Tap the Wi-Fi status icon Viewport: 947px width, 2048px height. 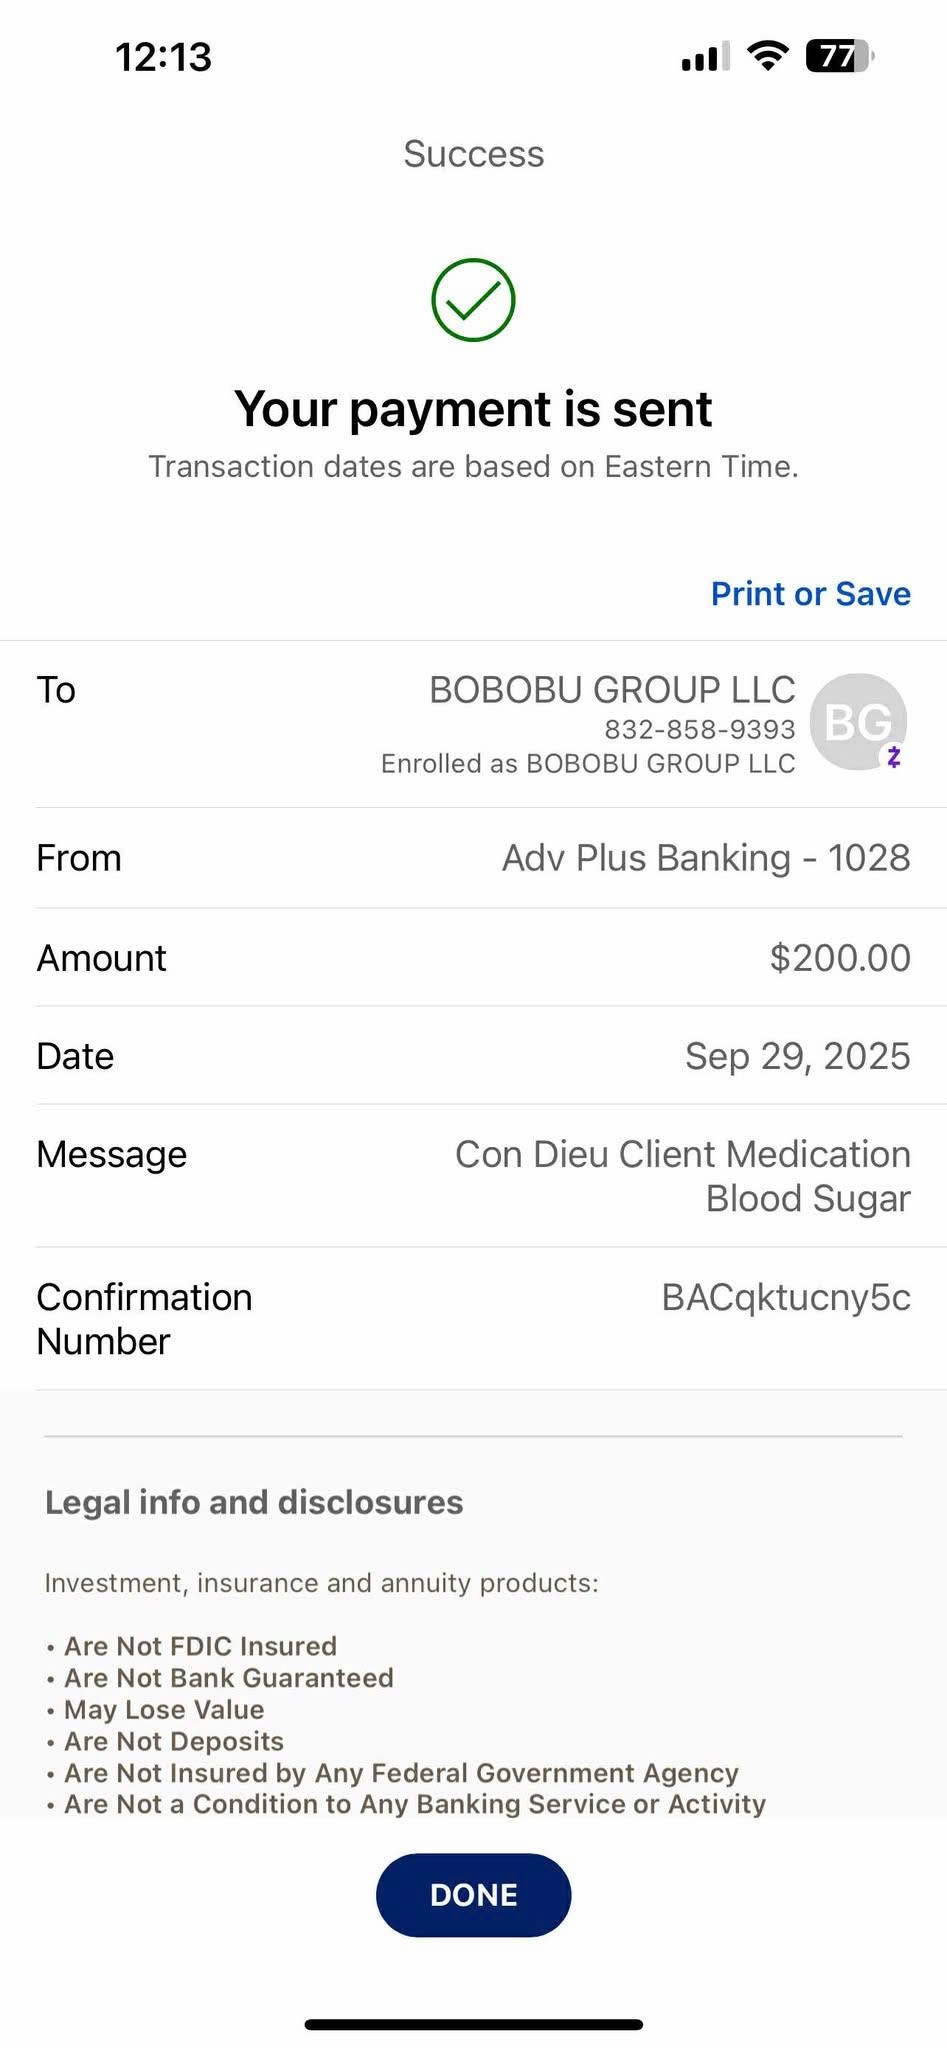[x=767, y=56]
